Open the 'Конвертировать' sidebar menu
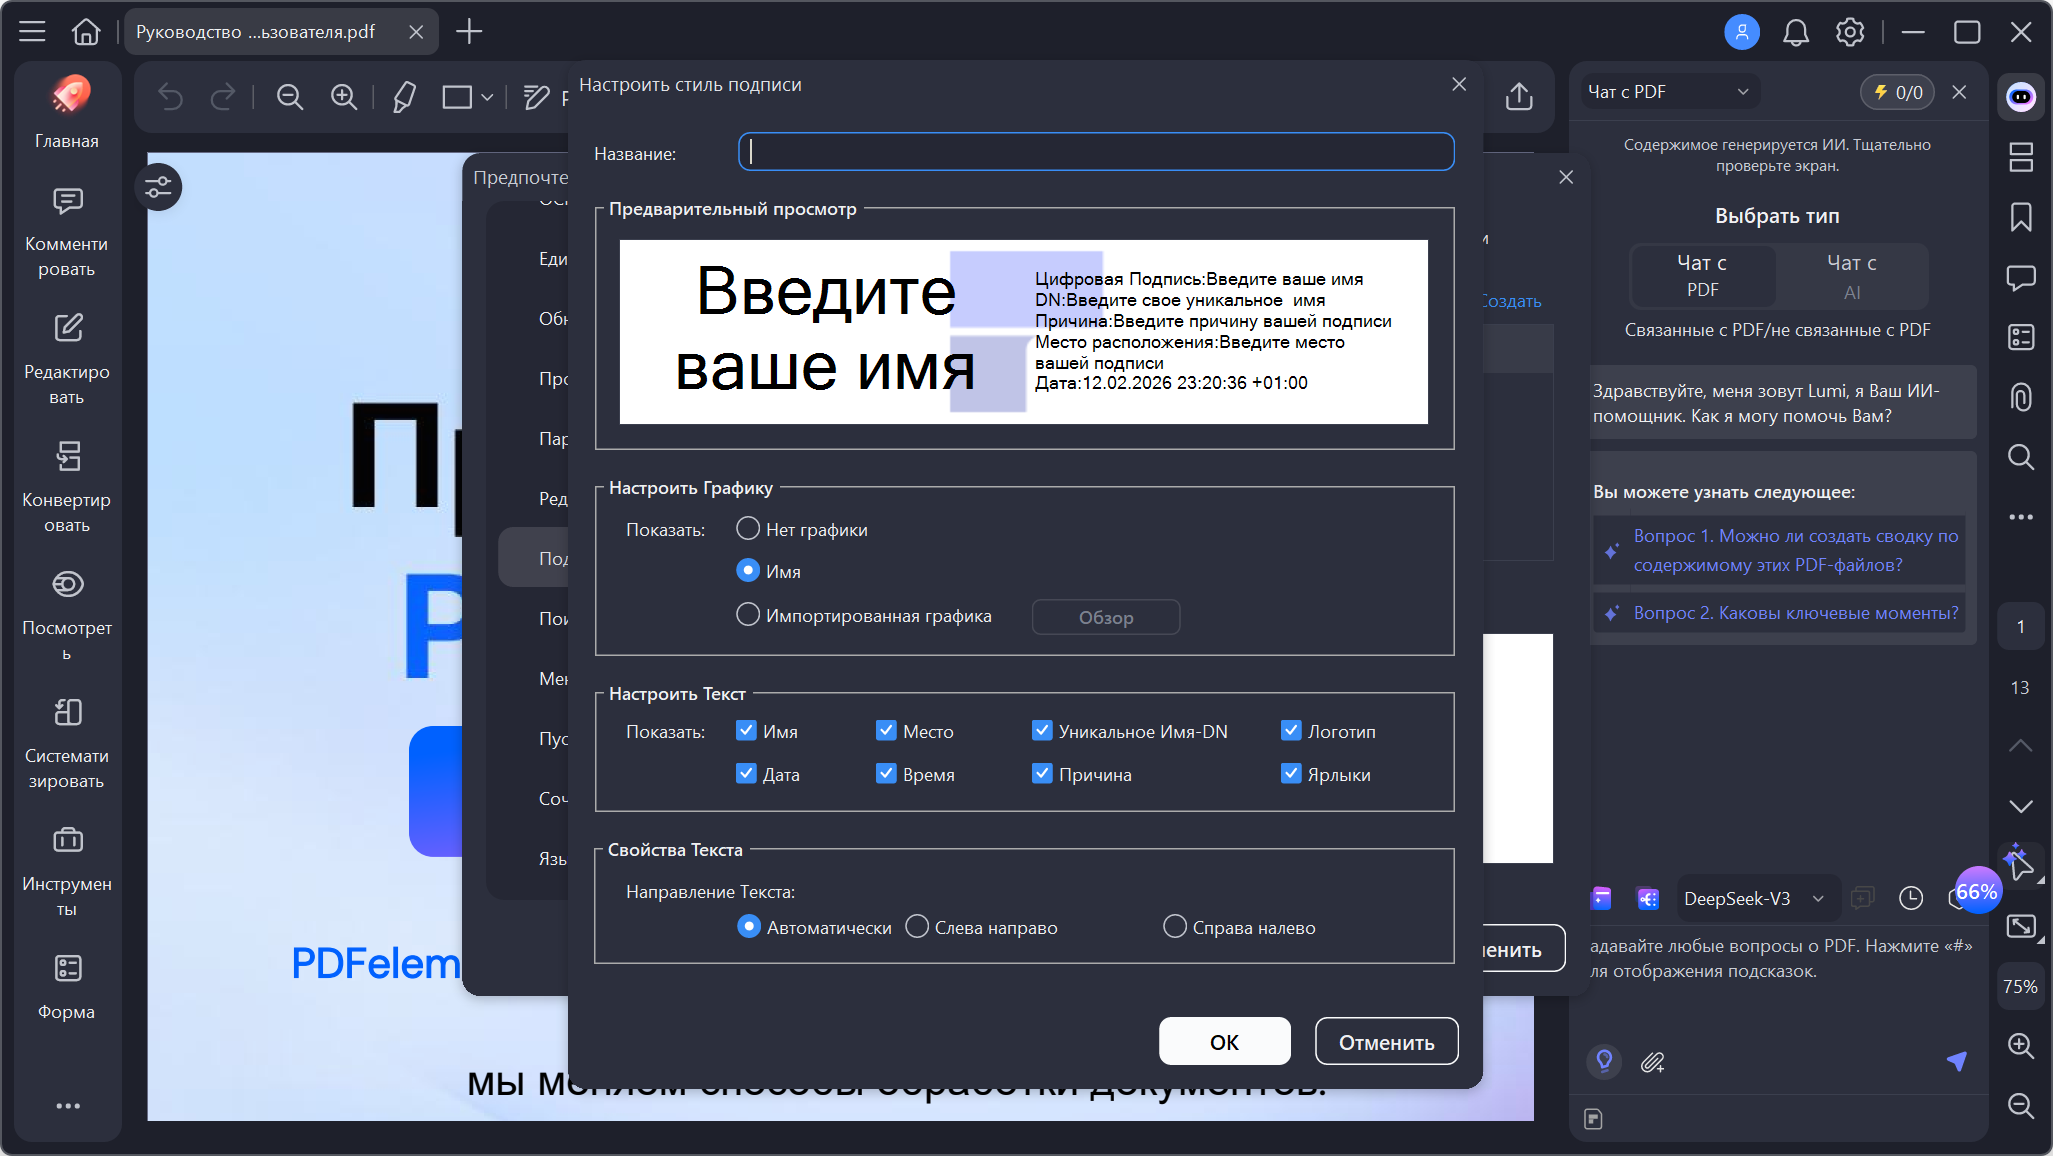Image resolution: width=2053 pixels, height=1156 pixels. click(67, 486)
